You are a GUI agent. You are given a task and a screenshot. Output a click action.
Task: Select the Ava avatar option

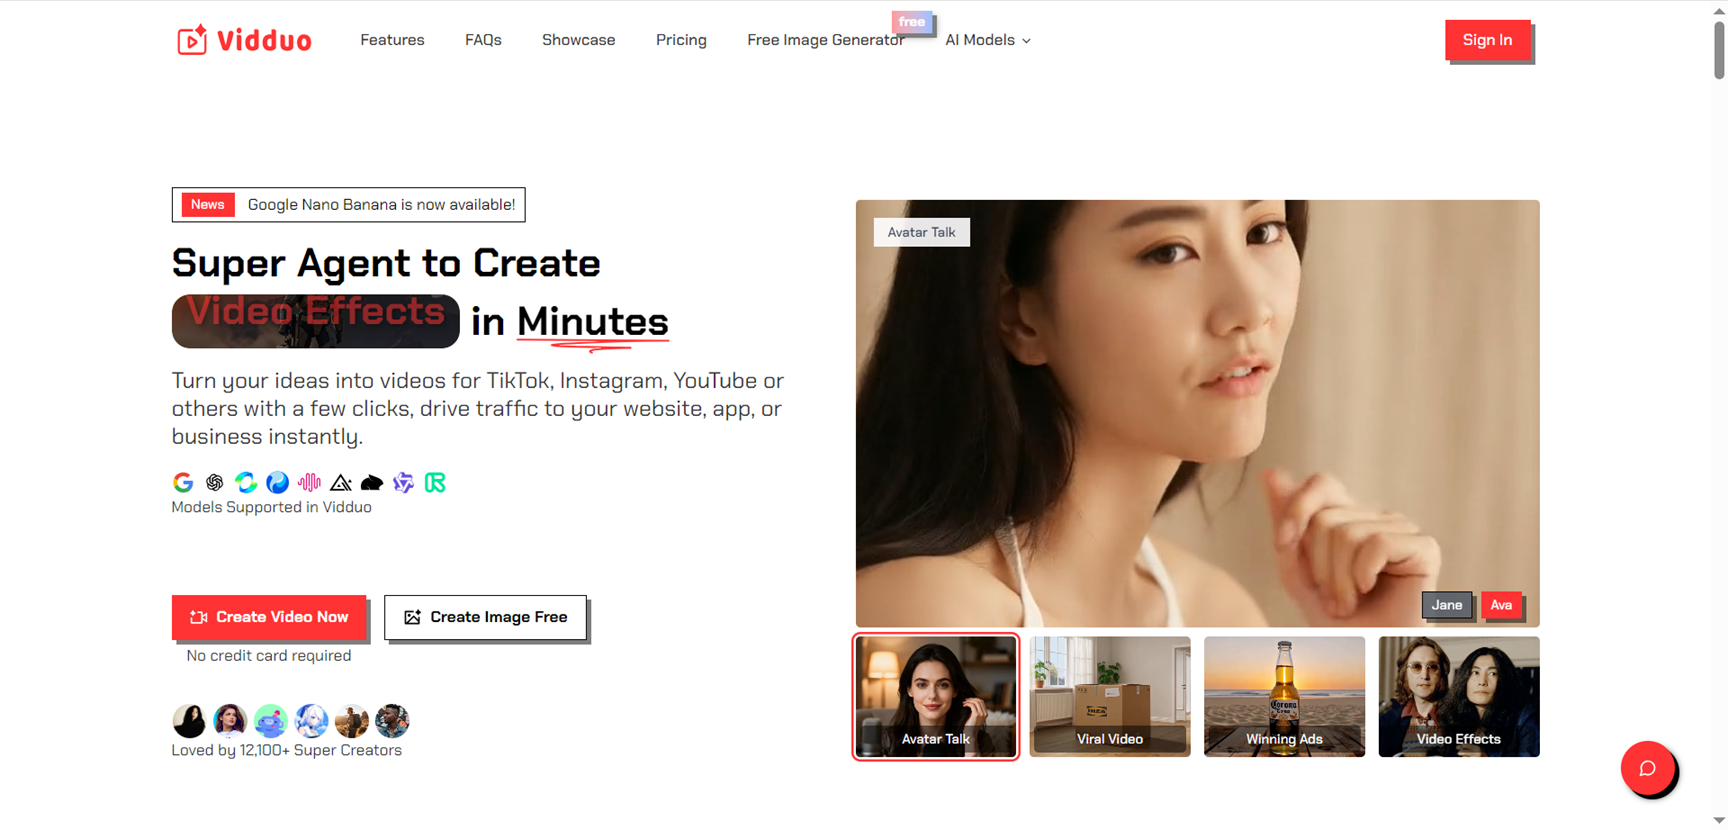click(1501, 605)
